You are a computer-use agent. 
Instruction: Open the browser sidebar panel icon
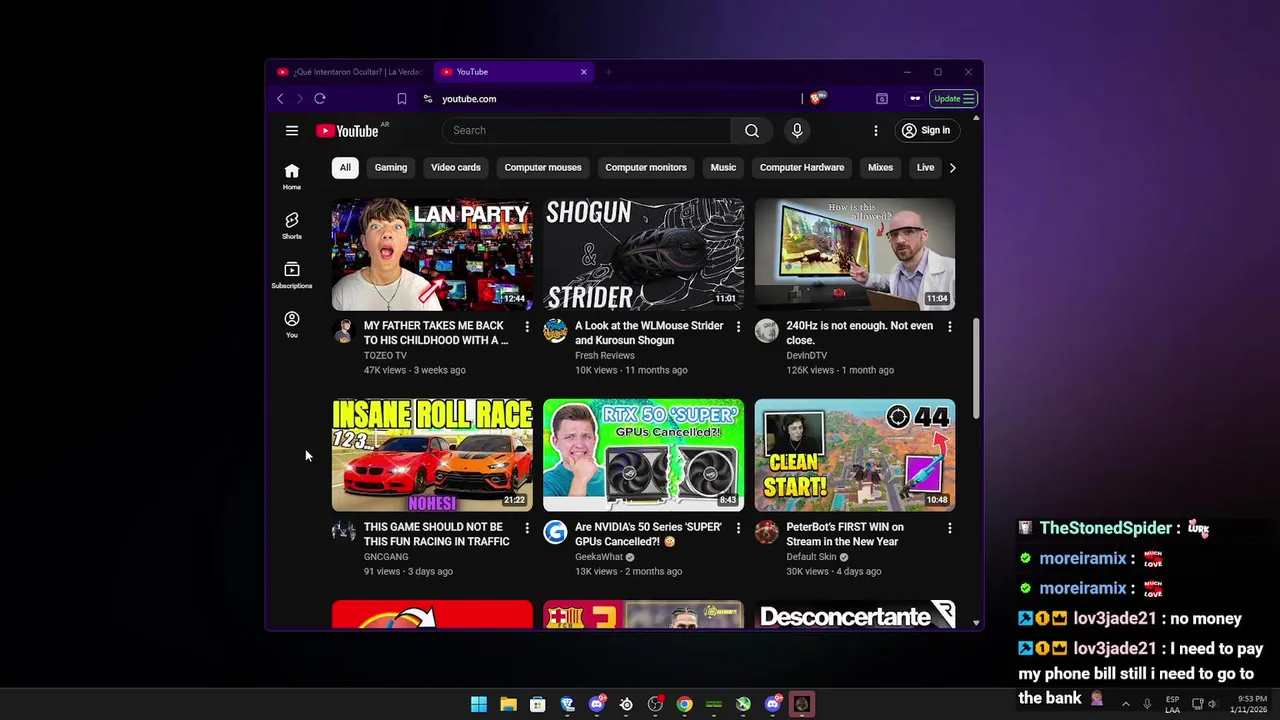pyautogui.click(x=882, y=99)
